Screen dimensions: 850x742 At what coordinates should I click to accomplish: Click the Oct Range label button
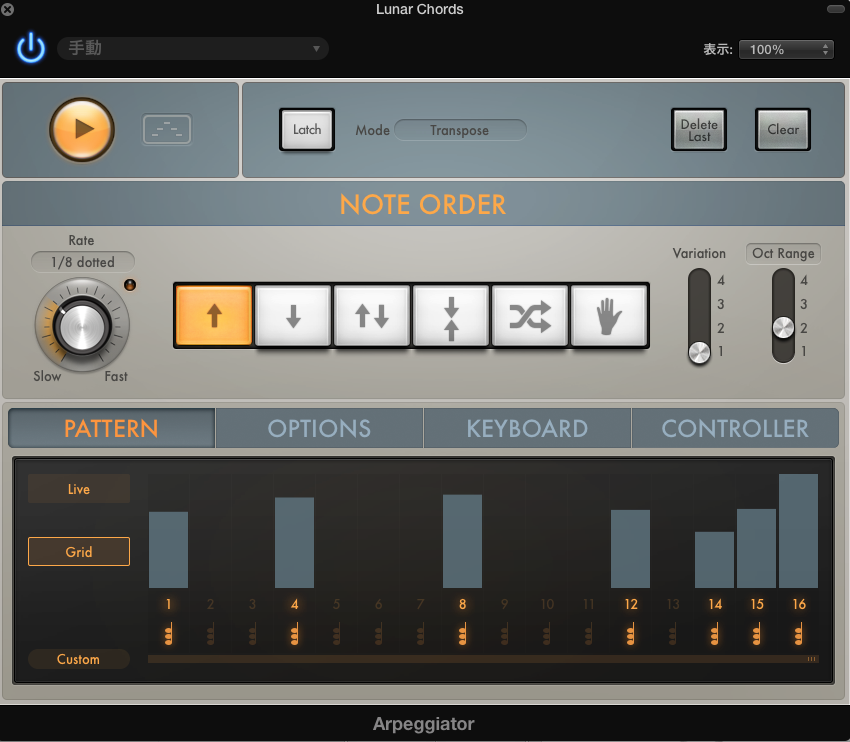[783, 253]
